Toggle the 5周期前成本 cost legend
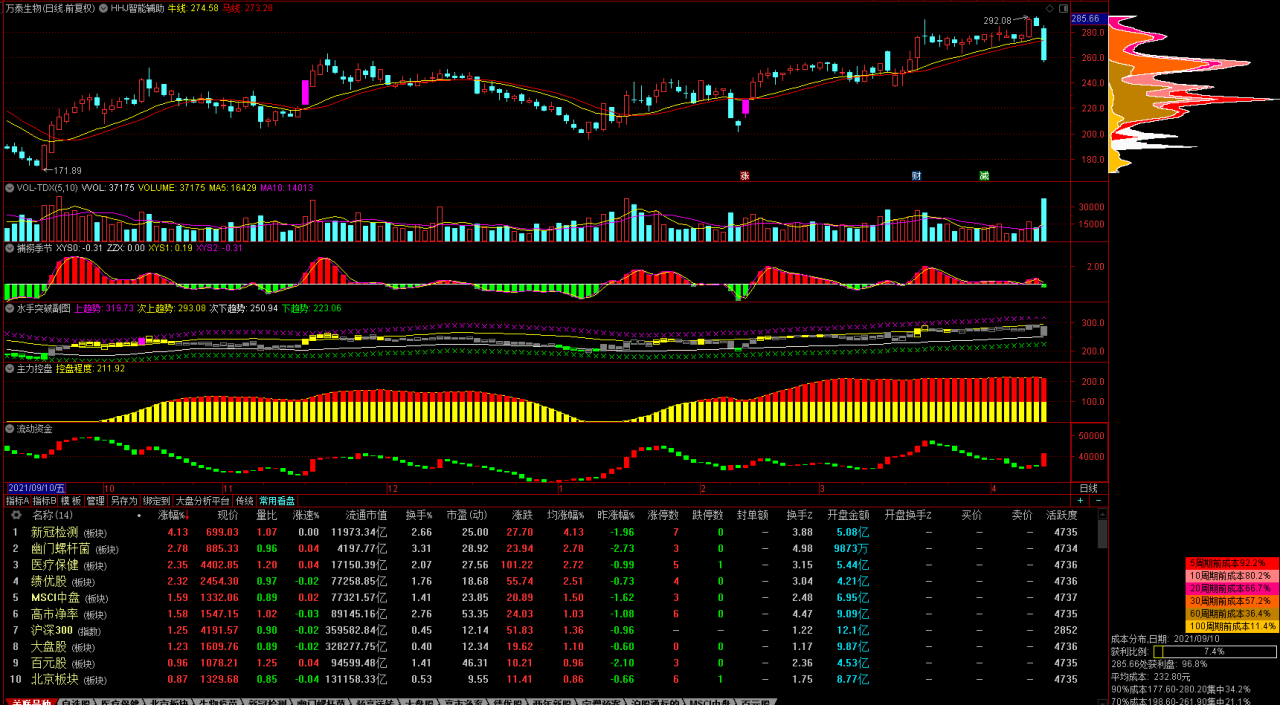This screenshot has width=1280, height=705. click(x=1231, y=563)
